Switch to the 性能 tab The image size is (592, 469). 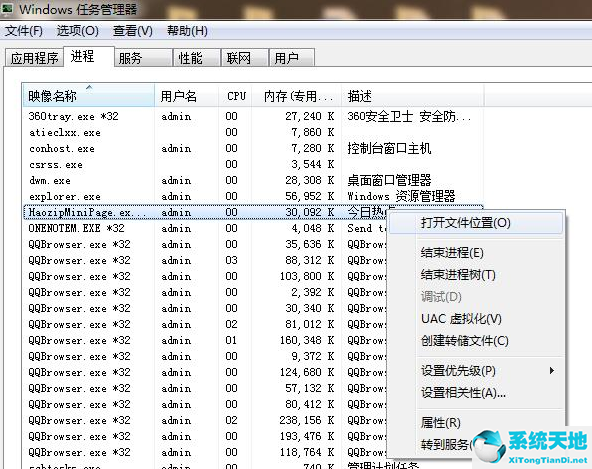pyautogui.click(x=197, y=58)
